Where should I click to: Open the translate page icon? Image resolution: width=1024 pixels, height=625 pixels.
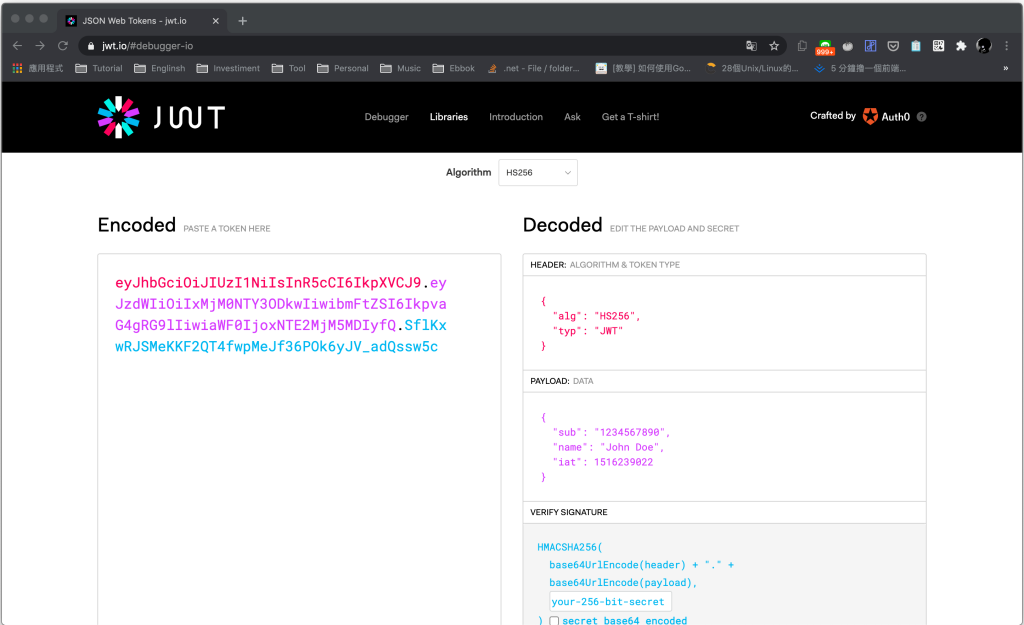coord(751,46)
